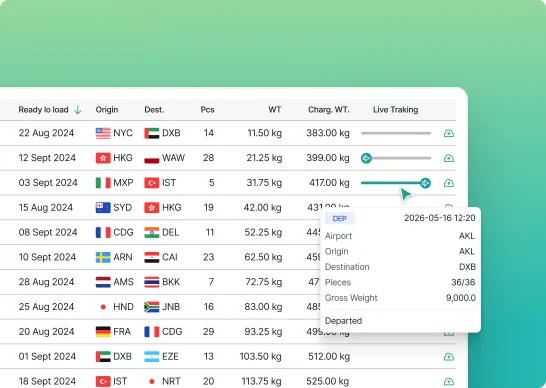This screenshot has width=546, height=388.
Task: Click the weight 93.25 kg
Action: click(263, 332)
